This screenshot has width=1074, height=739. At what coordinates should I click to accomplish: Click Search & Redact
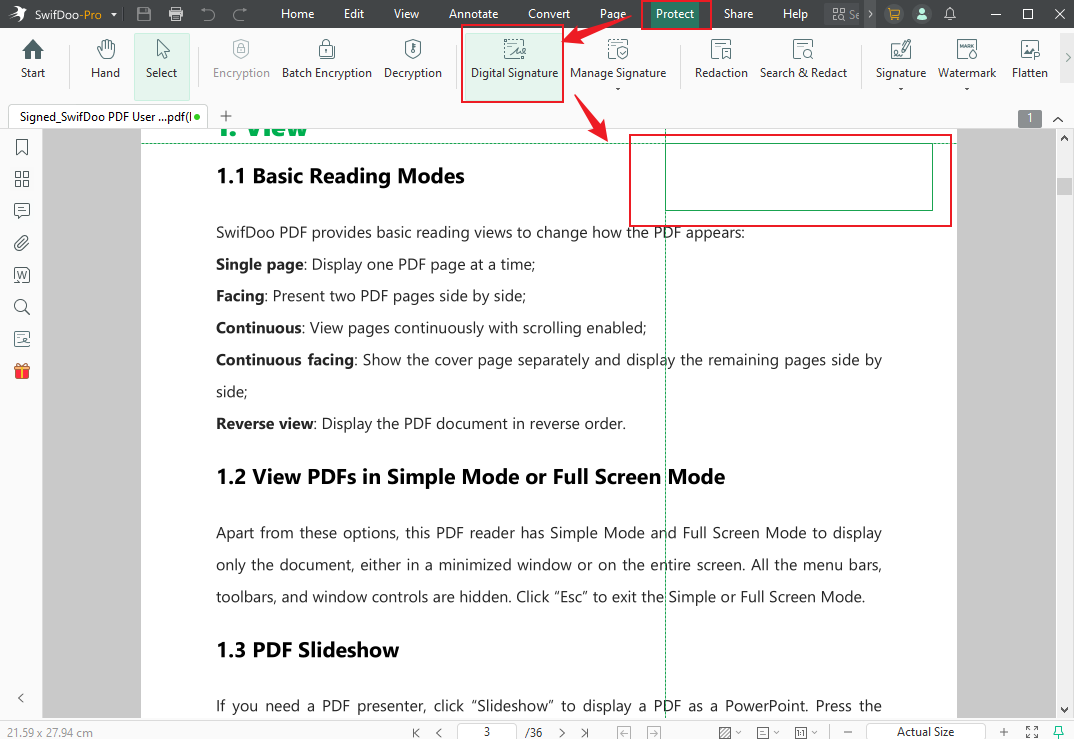point(803,59)
